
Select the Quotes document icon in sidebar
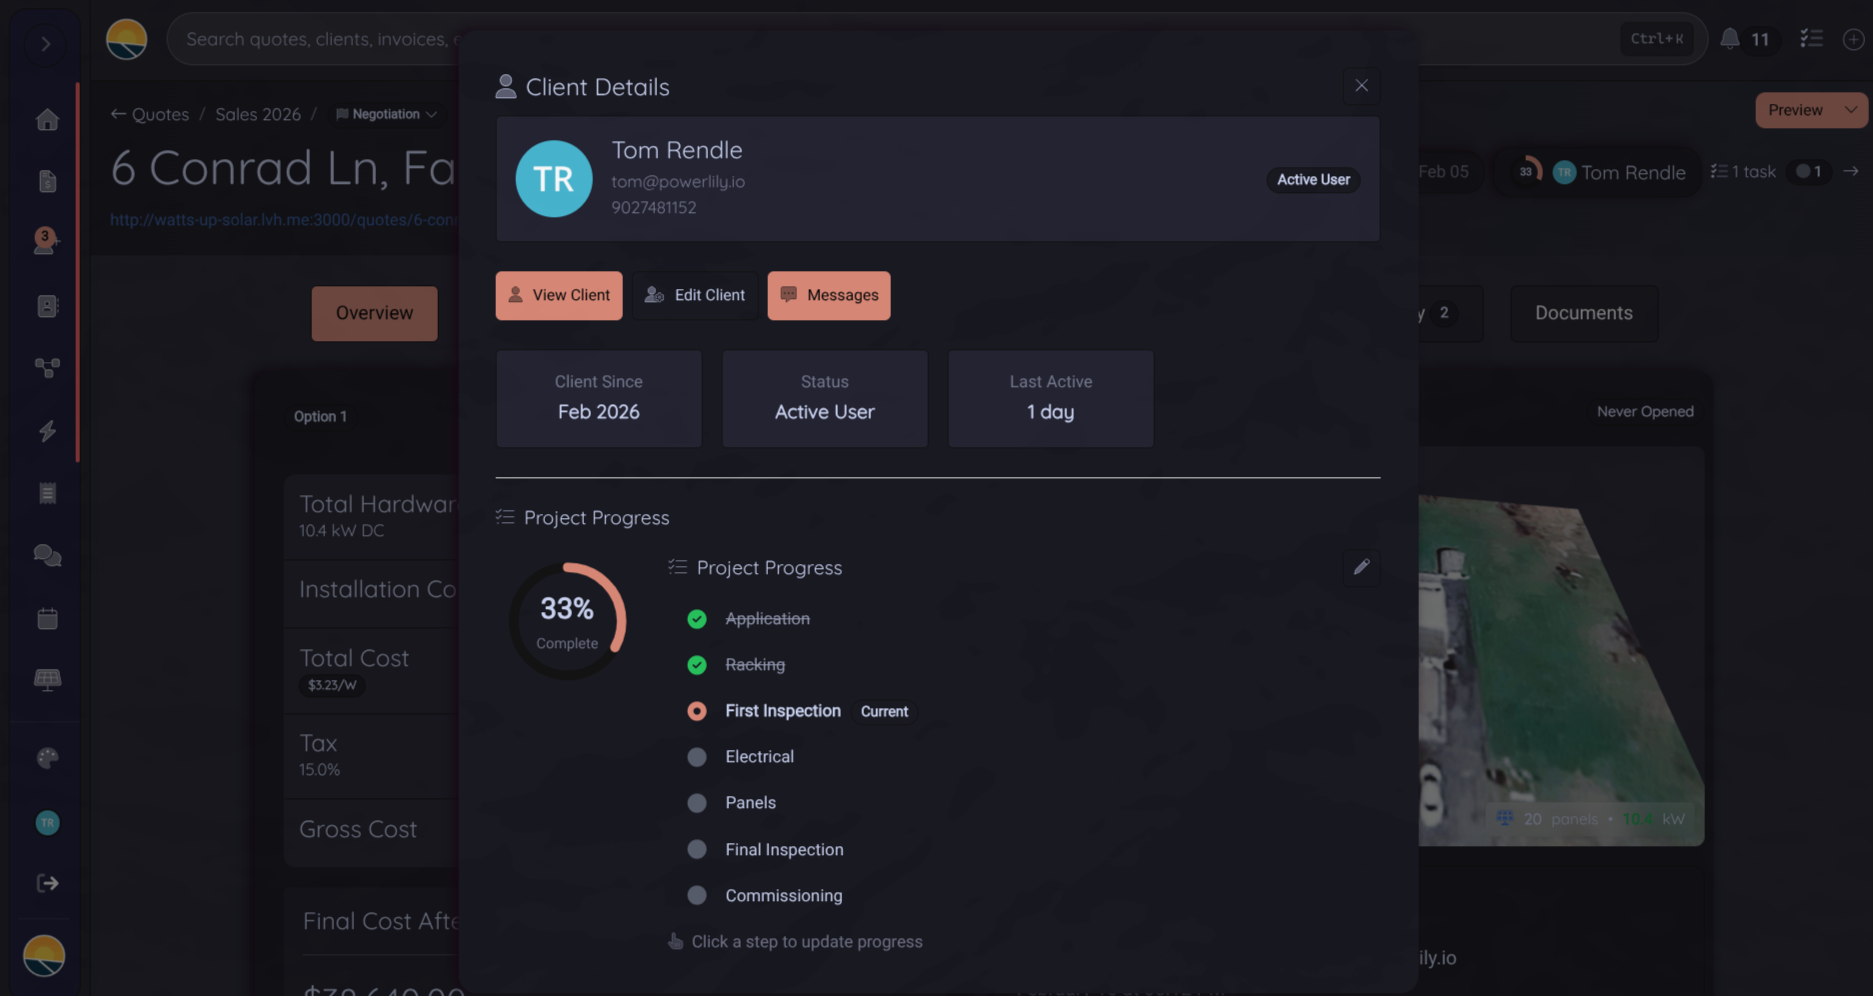pyautogui.click(x=47, y=181)
